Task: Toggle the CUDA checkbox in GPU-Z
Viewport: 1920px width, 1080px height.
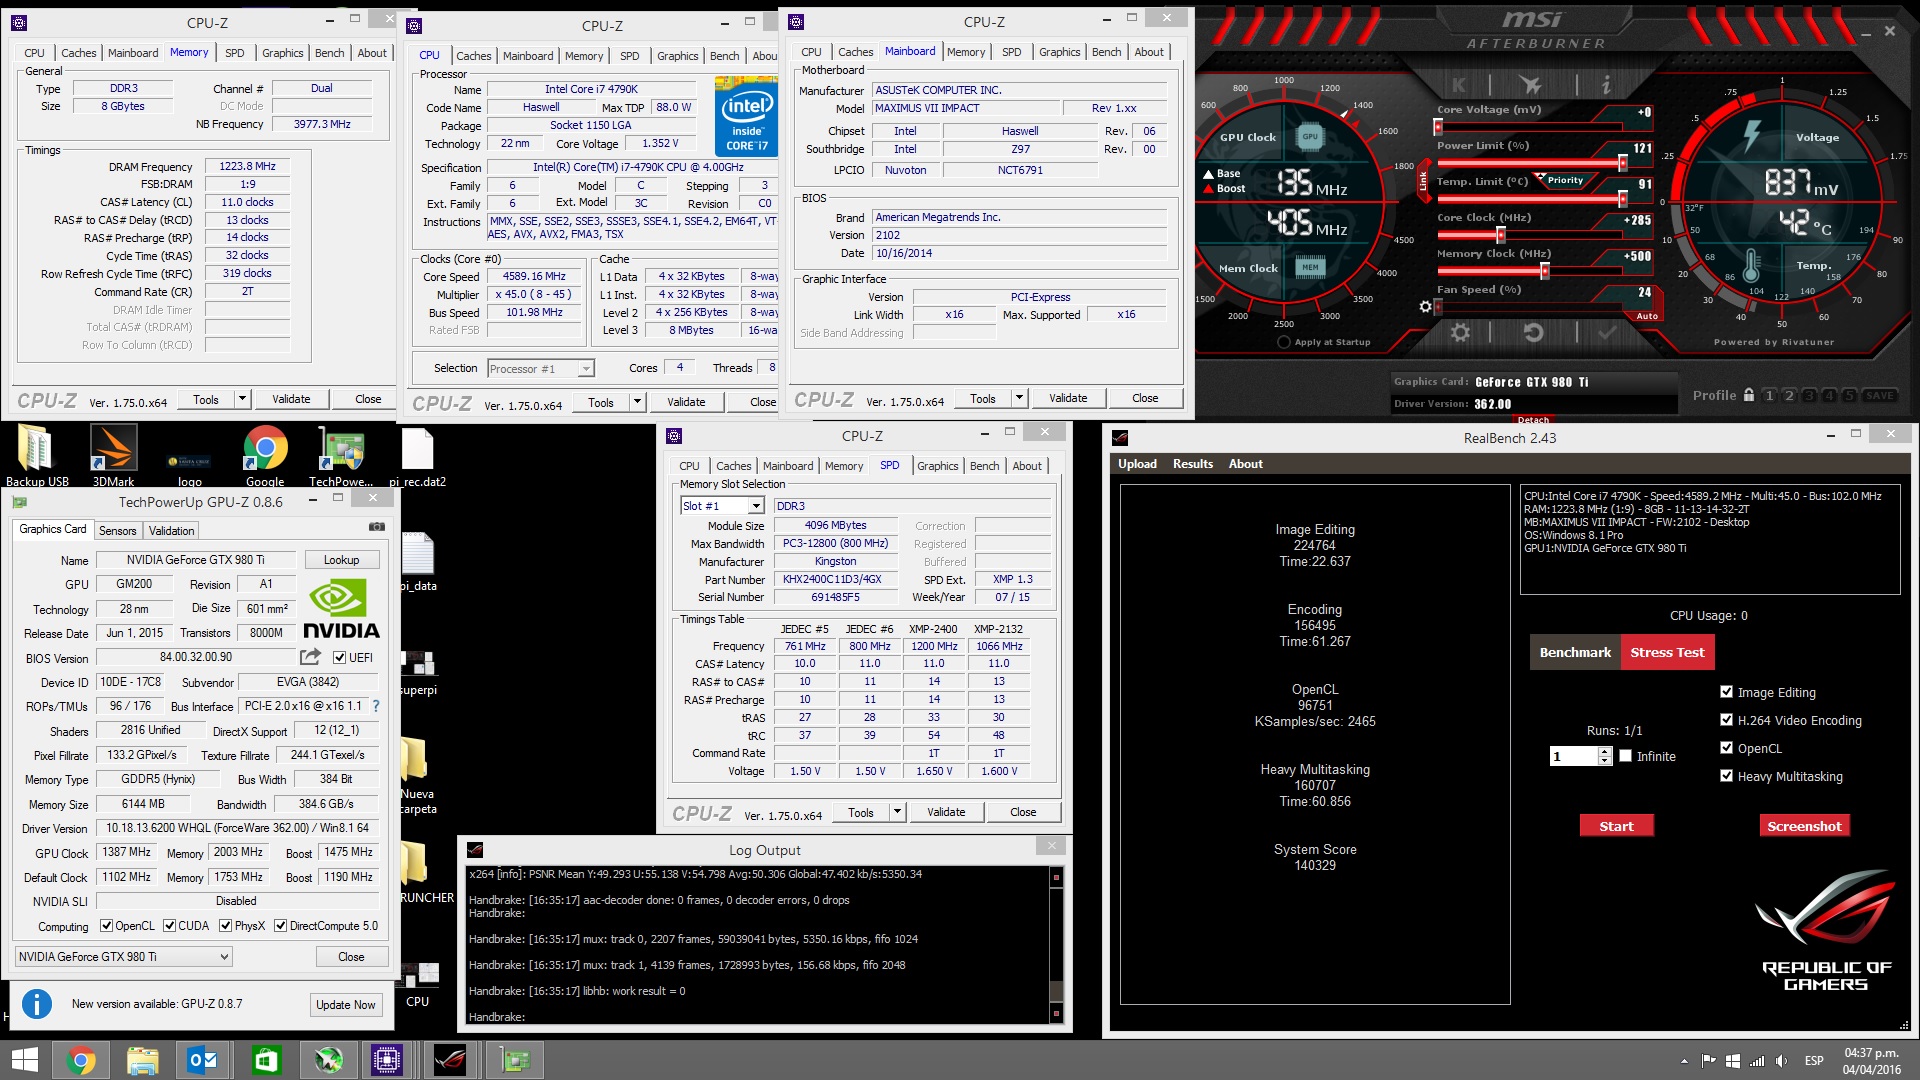Action: click(x=169, y=926)
